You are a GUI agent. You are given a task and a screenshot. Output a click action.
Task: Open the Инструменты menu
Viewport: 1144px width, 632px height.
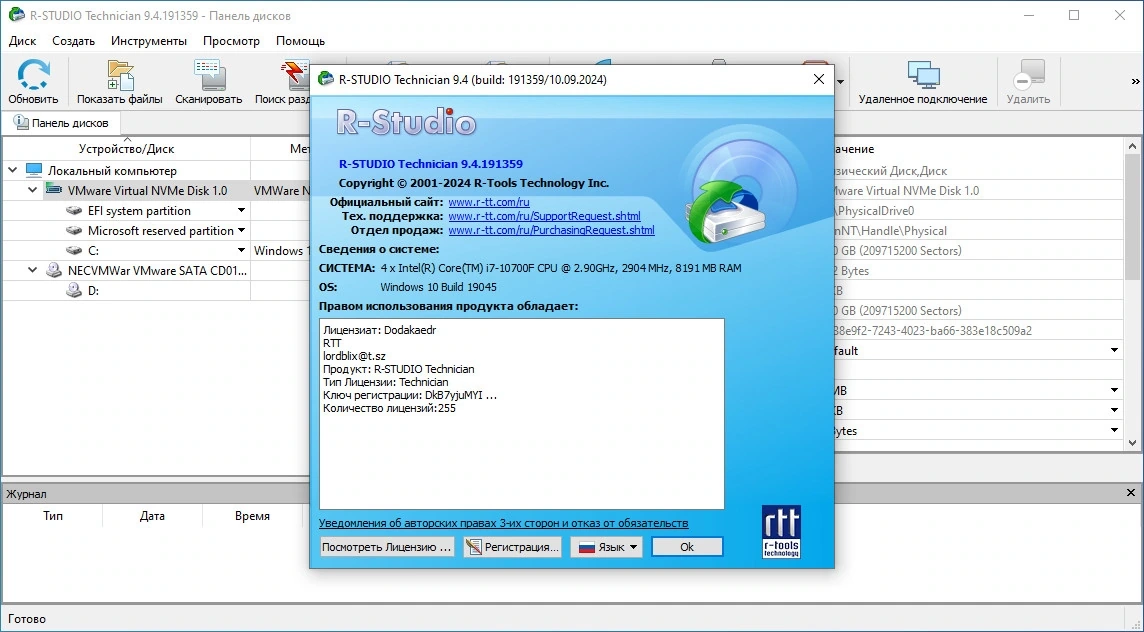[x=149, y=41]
